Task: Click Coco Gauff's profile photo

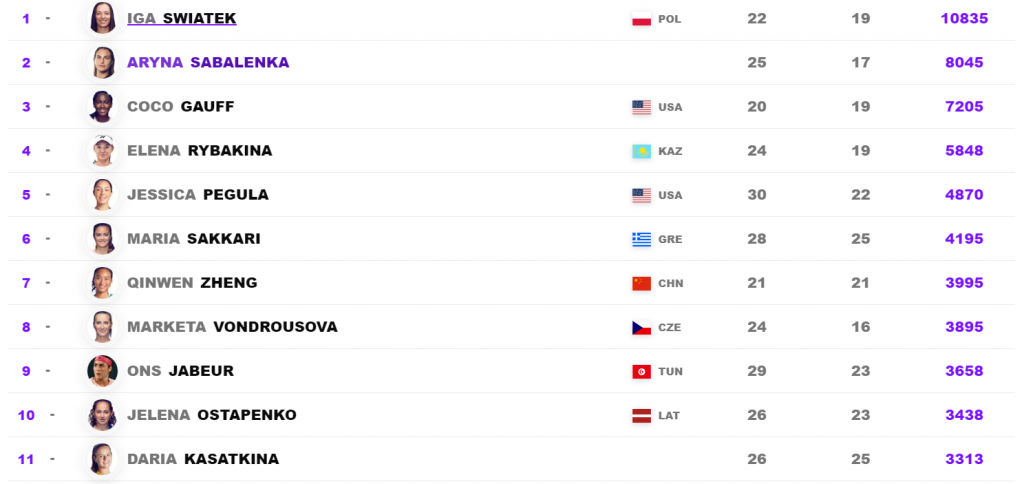Action: point(103,106)
